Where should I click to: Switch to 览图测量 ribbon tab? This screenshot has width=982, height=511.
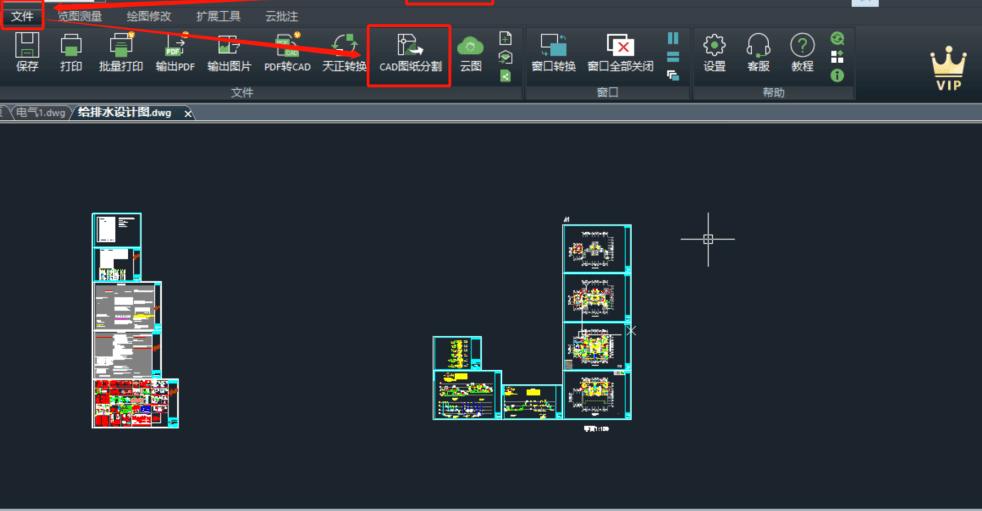coord(80,16)
